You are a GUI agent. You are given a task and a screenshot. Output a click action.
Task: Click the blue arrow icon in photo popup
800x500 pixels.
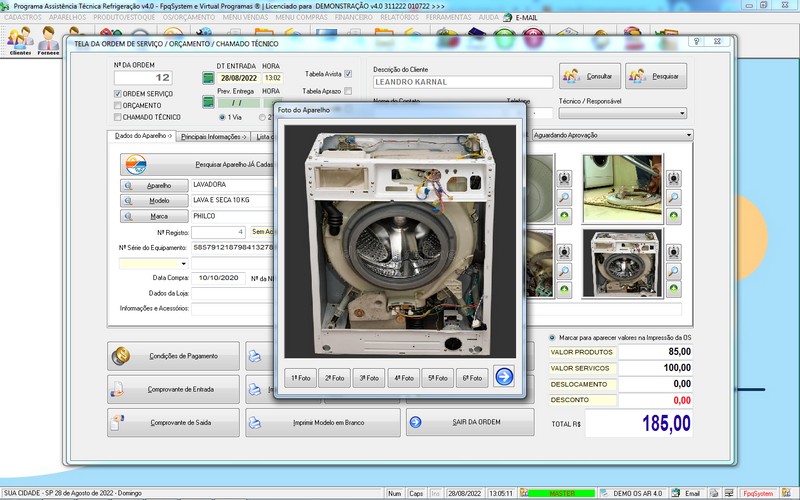503,377
